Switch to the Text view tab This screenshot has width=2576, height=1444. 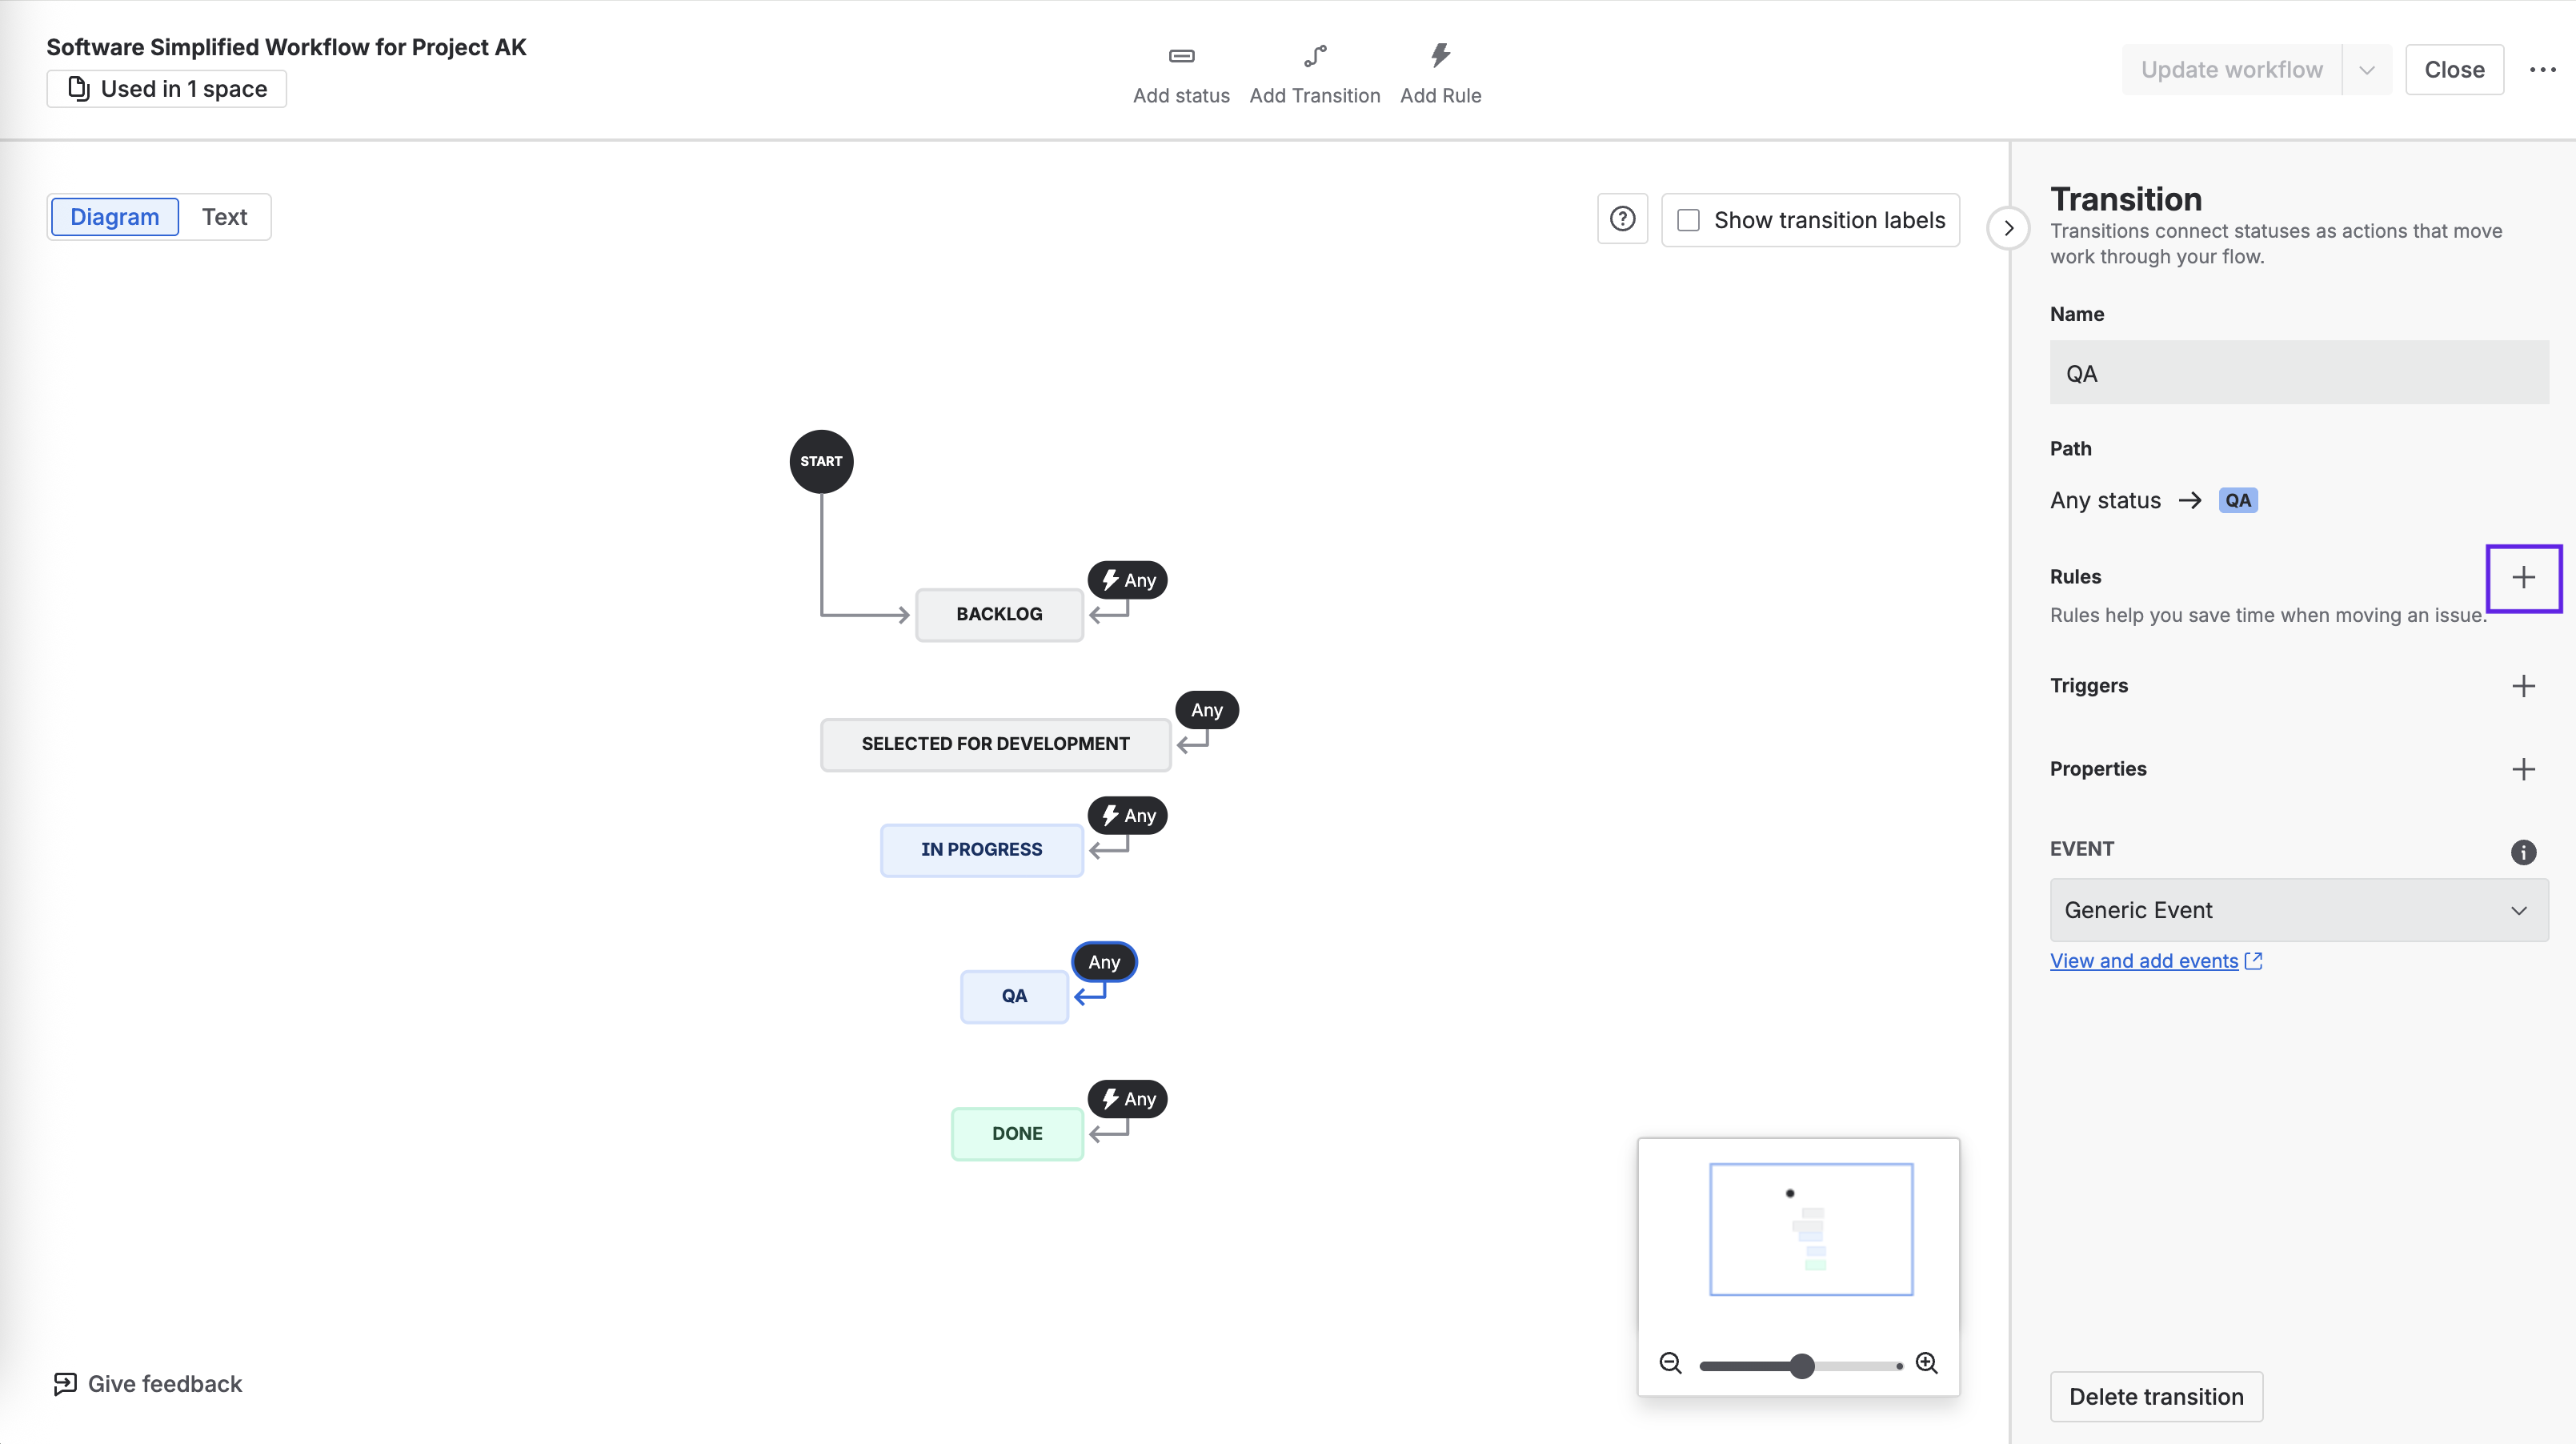[x=224, y=217]
